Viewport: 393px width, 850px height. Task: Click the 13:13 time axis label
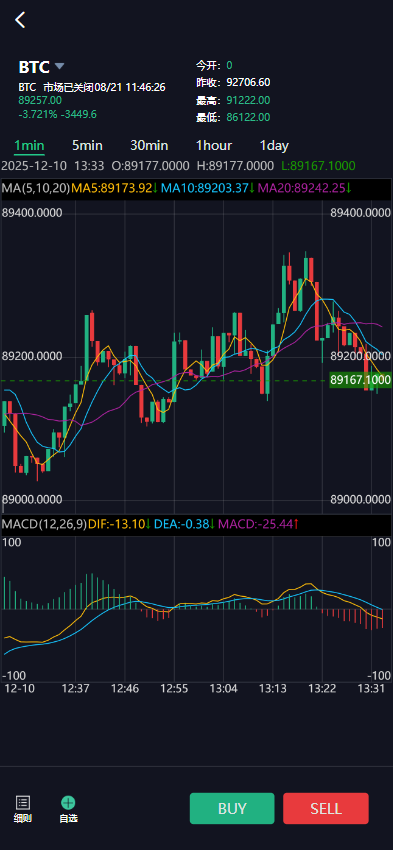(x=272, y=688)
